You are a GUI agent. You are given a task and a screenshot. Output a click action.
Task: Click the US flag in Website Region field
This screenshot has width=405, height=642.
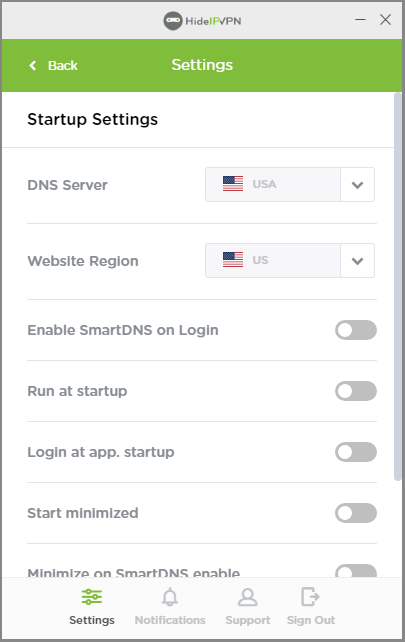pos(233,260)
